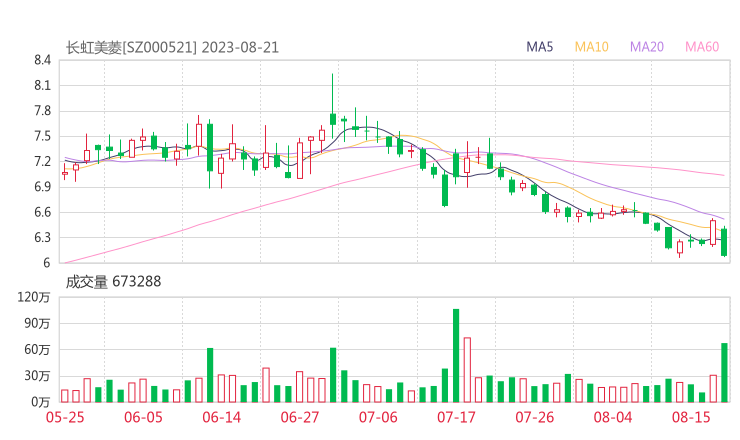Click the MA5 legend label
740x440 pixels.
click(x=539, y=47)
